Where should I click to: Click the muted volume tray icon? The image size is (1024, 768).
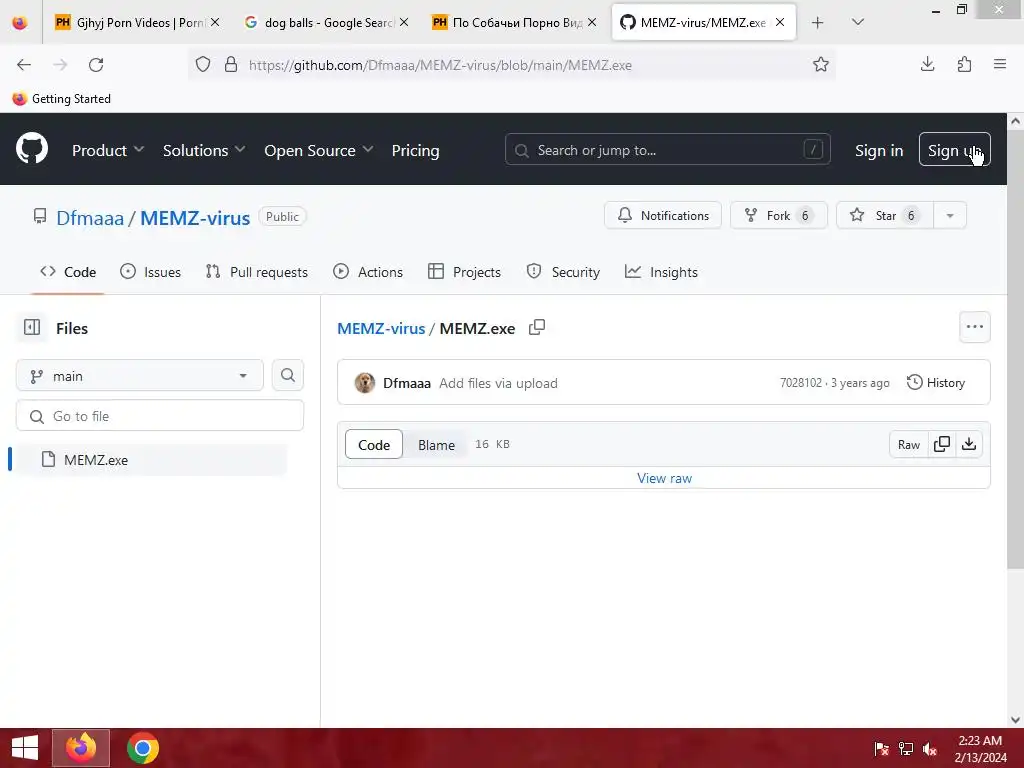930,748
